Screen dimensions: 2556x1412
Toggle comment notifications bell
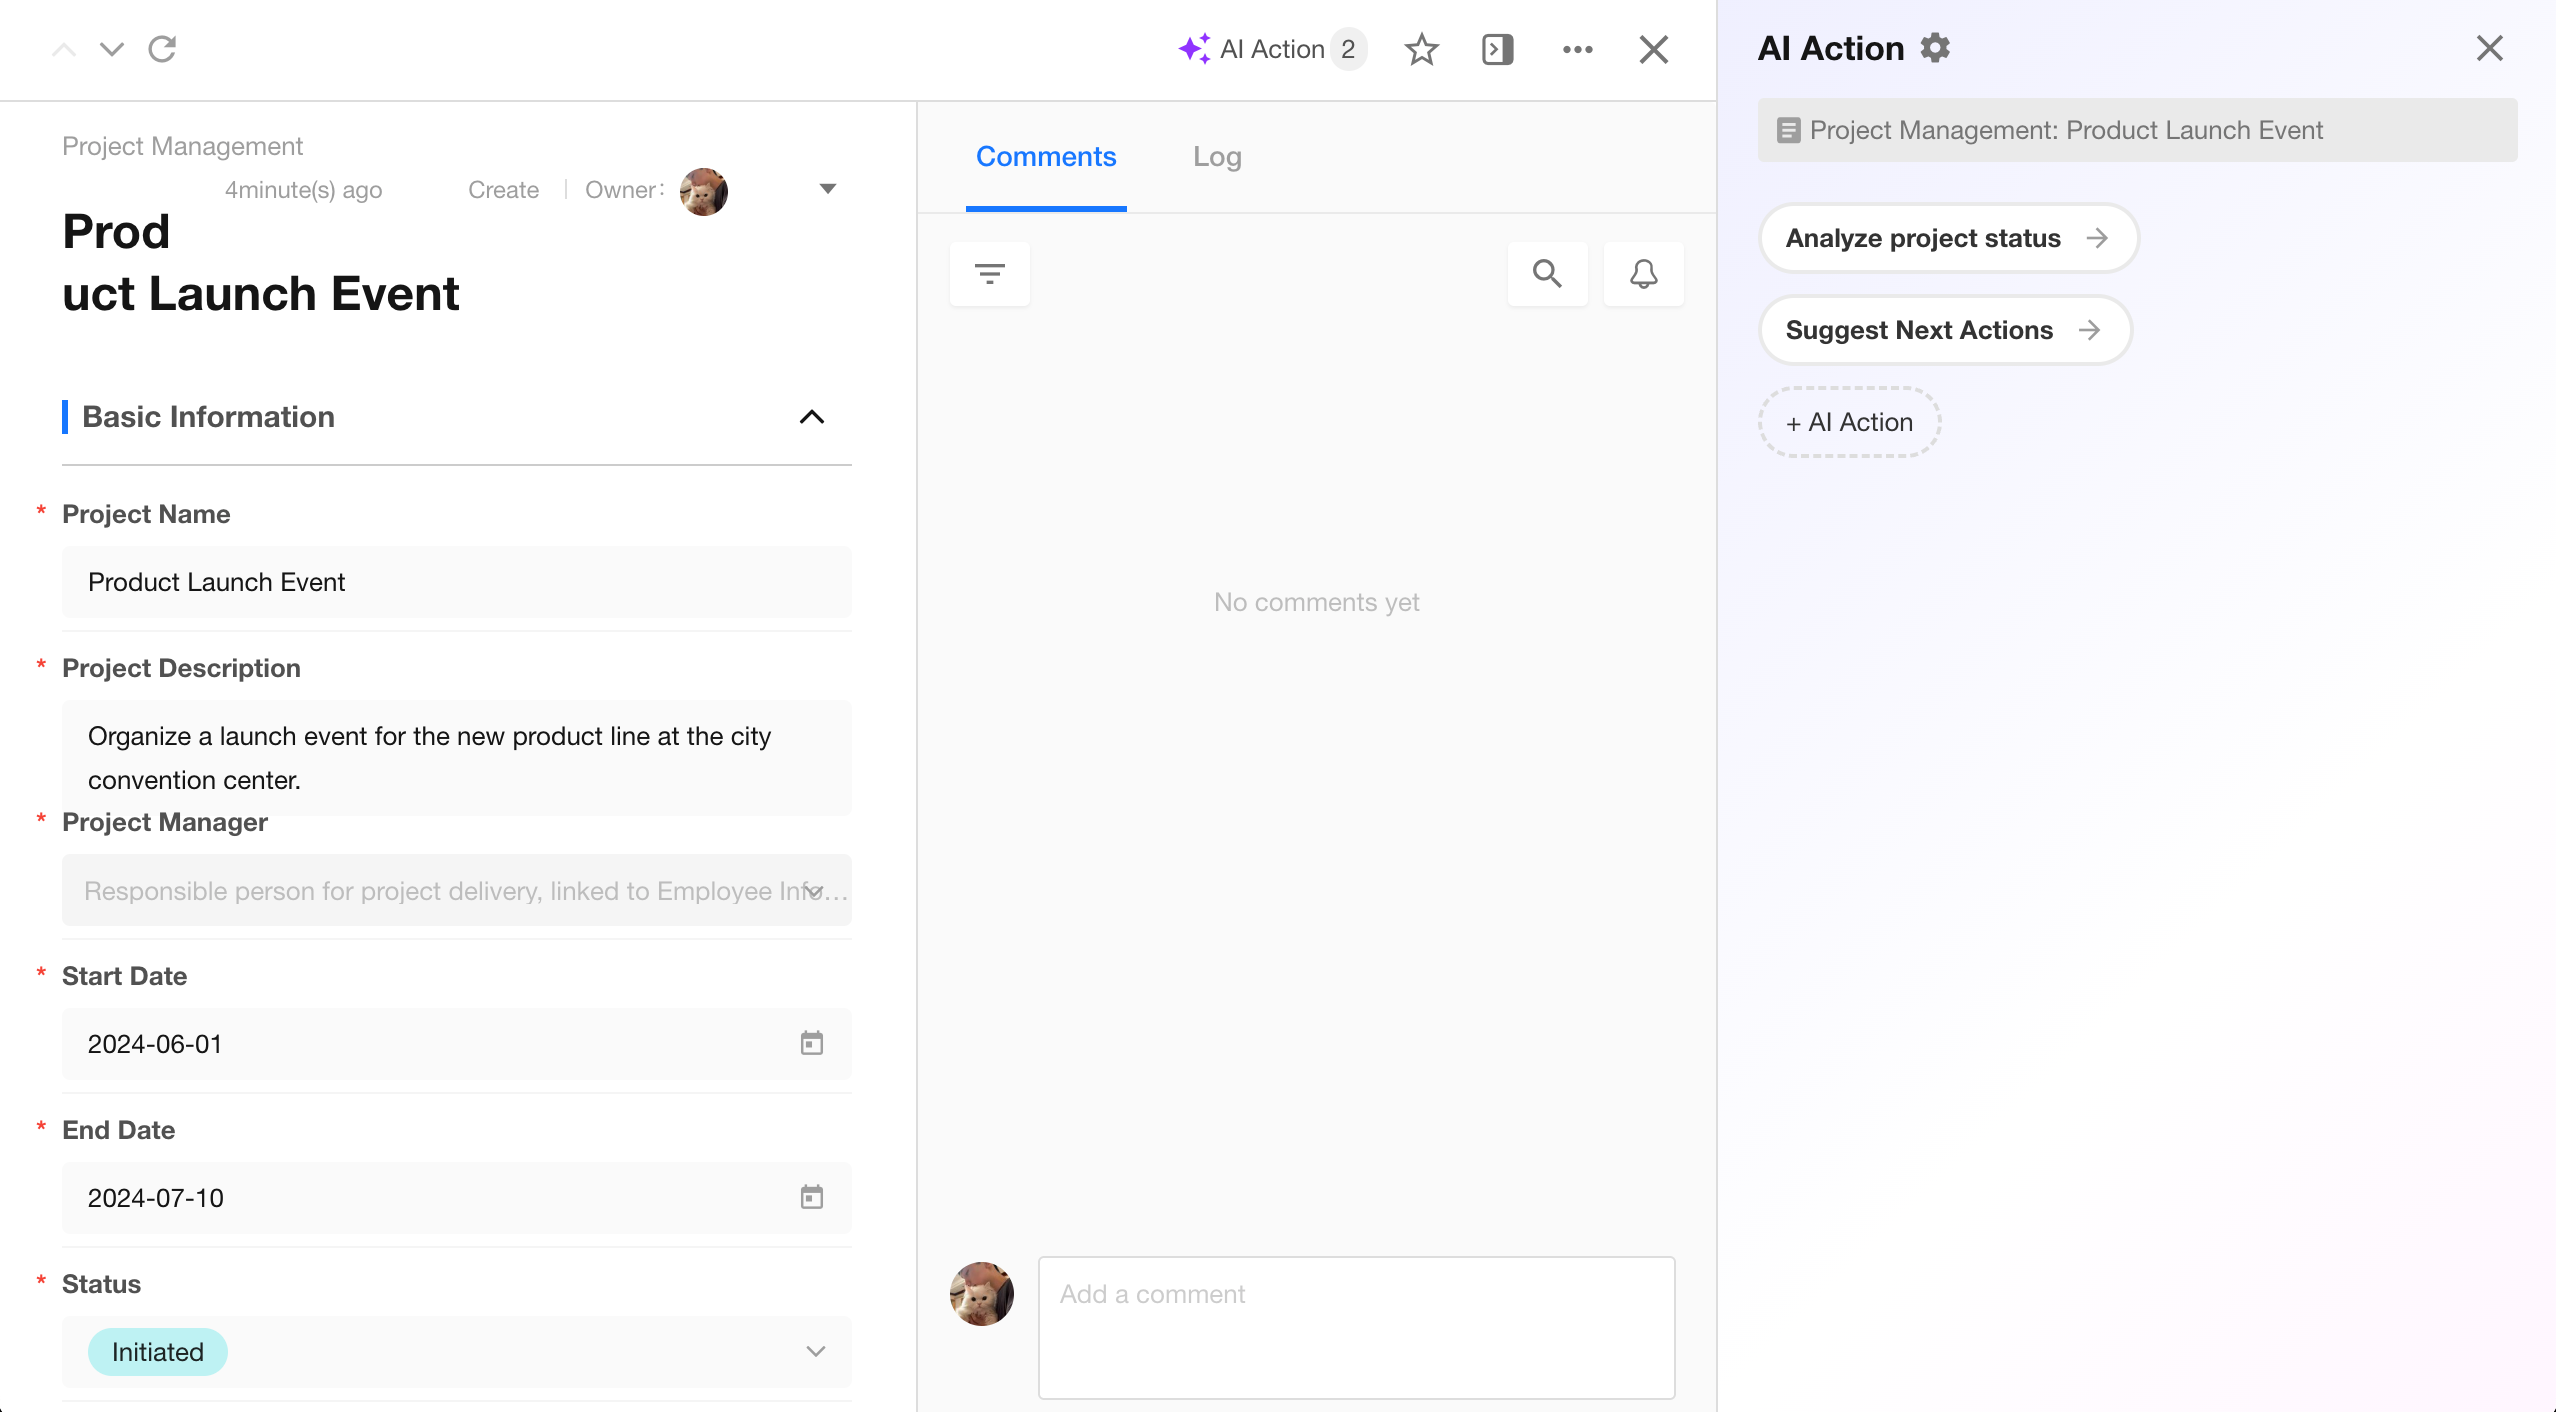(1643, 273)
